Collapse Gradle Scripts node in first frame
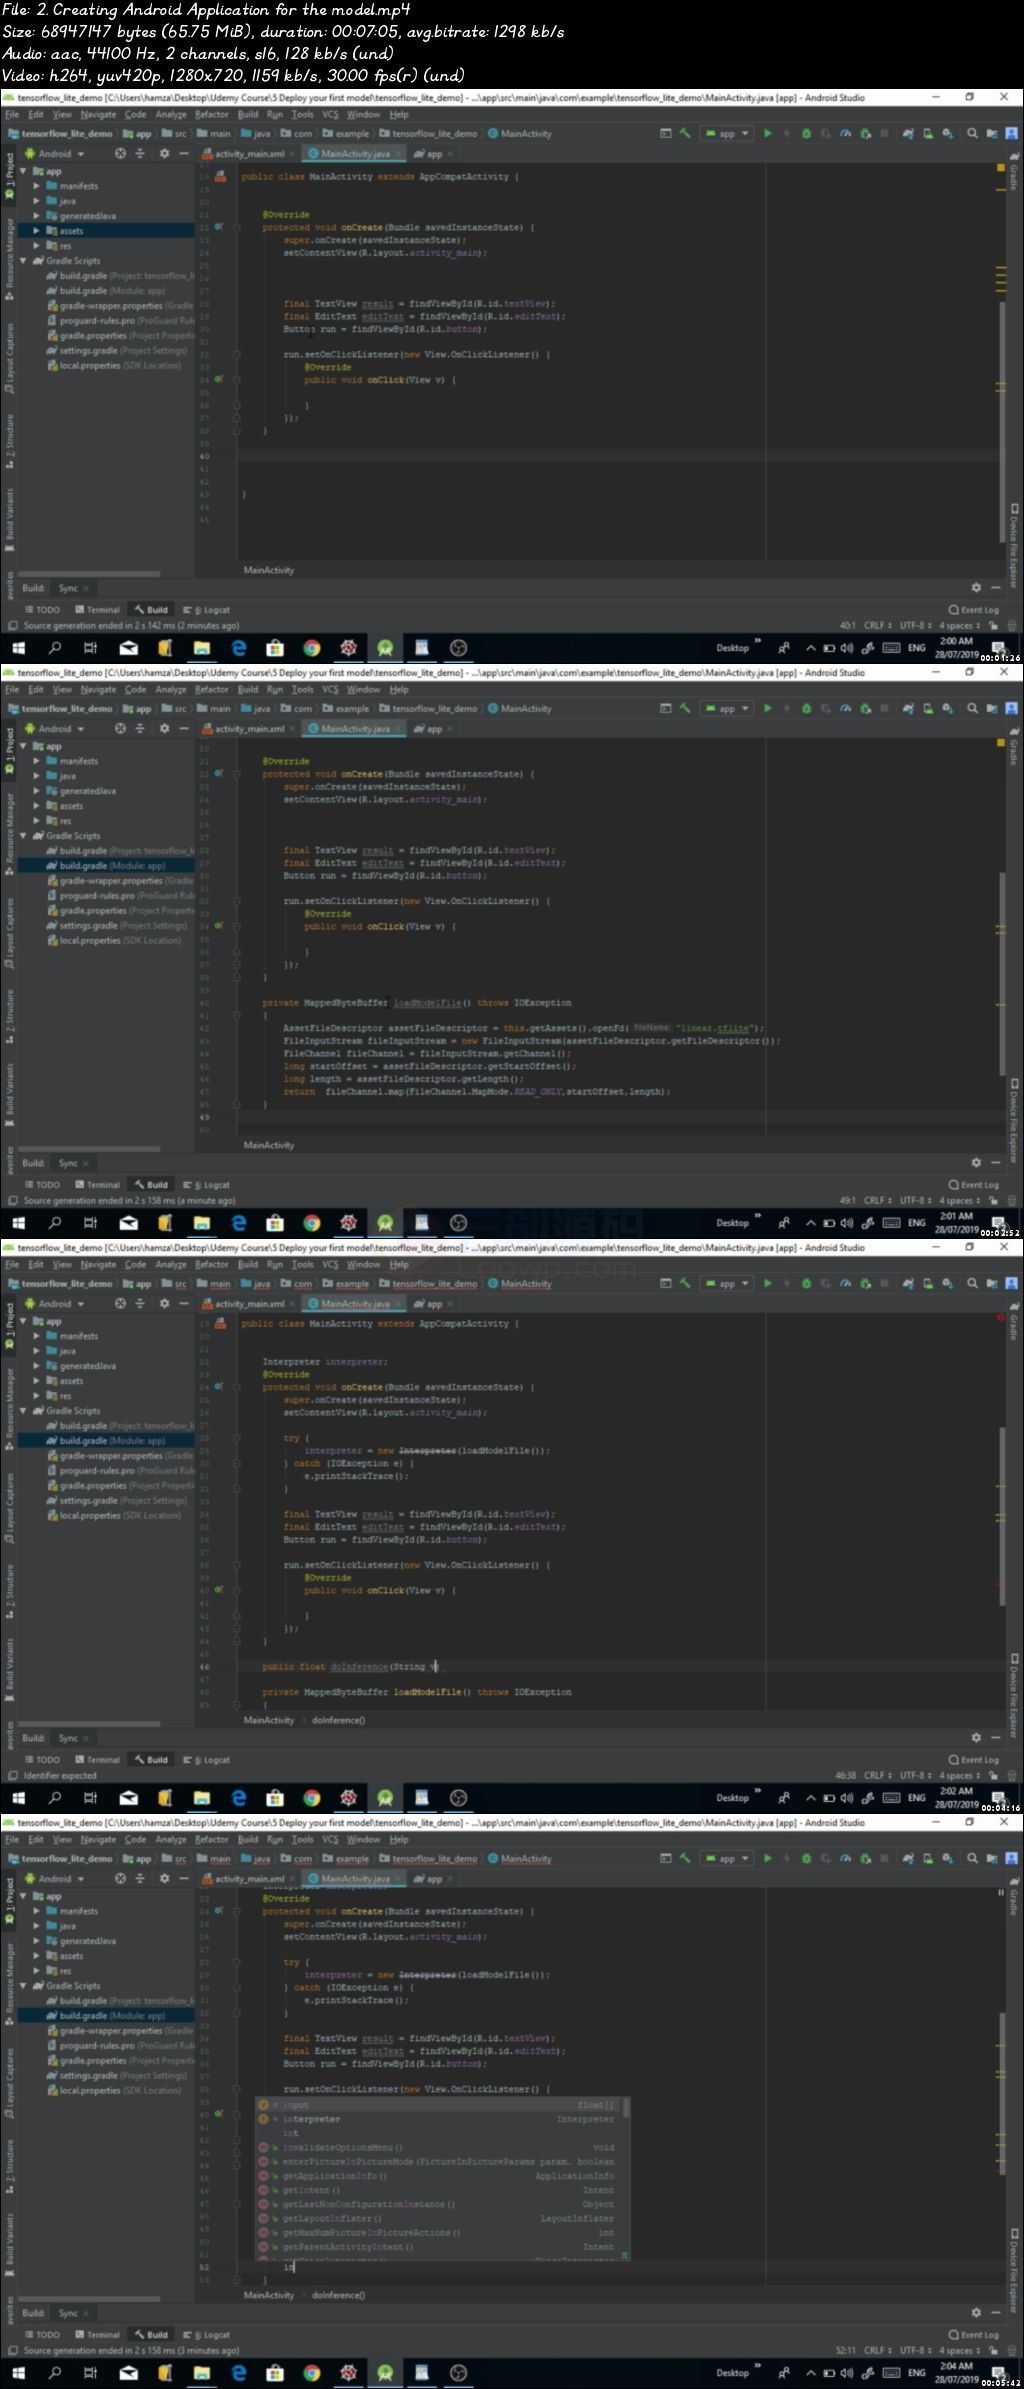Screen dimensions: 1024x2389 [x=24, y=261]
